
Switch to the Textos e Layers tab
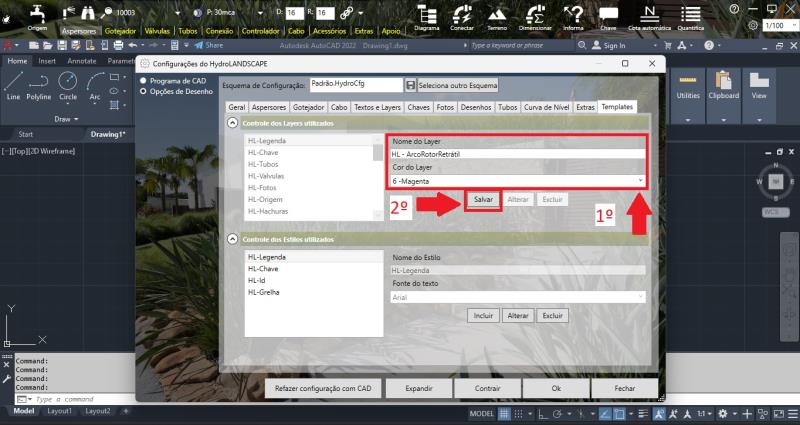[x=377, y=107]
